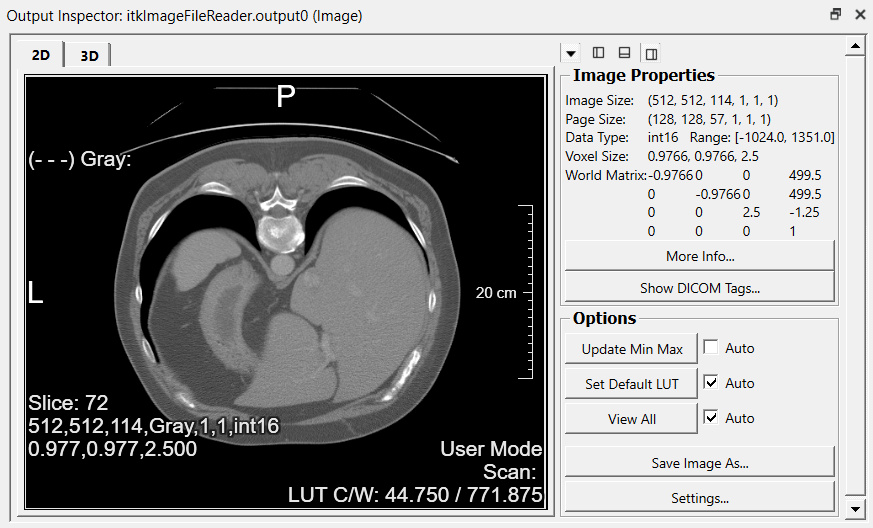Uncheck Auto next to View All
873x528 pixels.
click(x=711, y=418)
